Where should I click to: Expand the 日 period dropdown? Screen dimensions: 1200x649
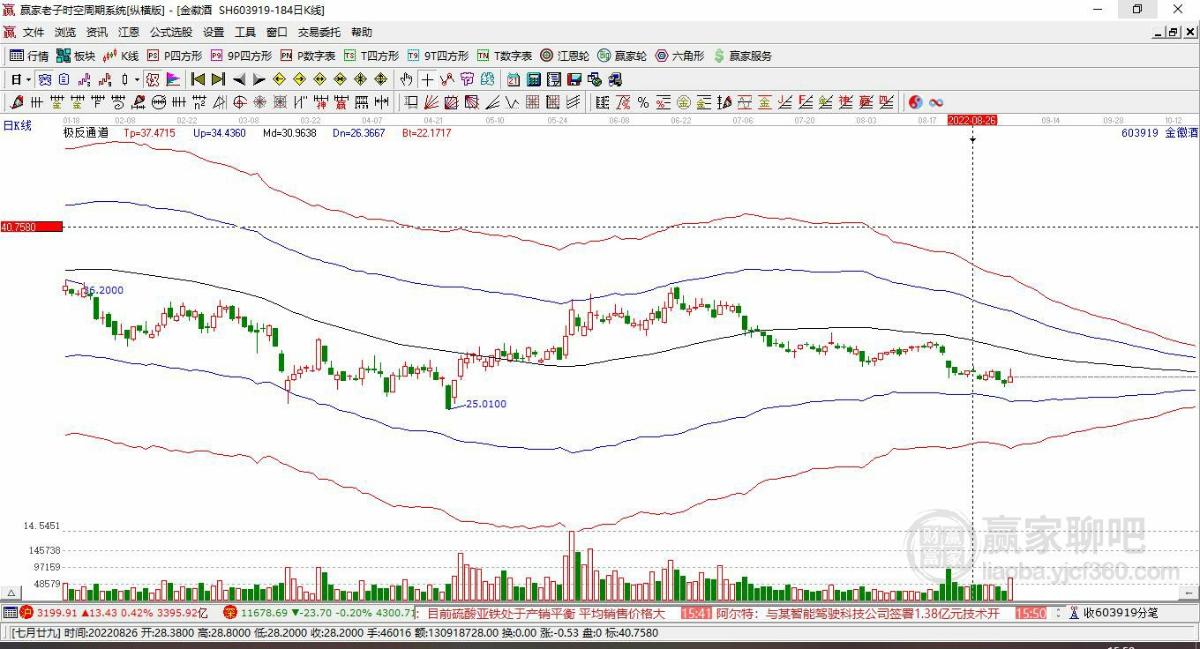27,79
